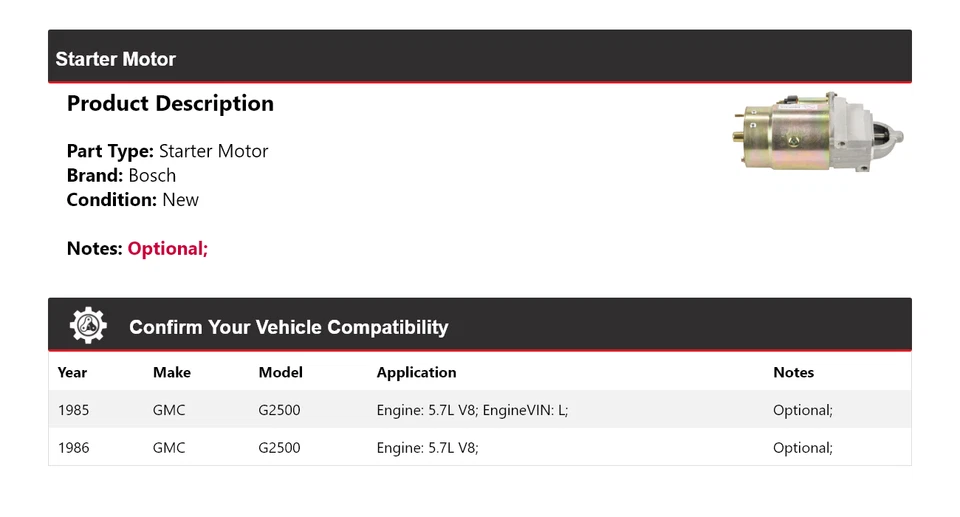960x517 pixels.
Task: Click the red Optional; note text
Action: 167,249
